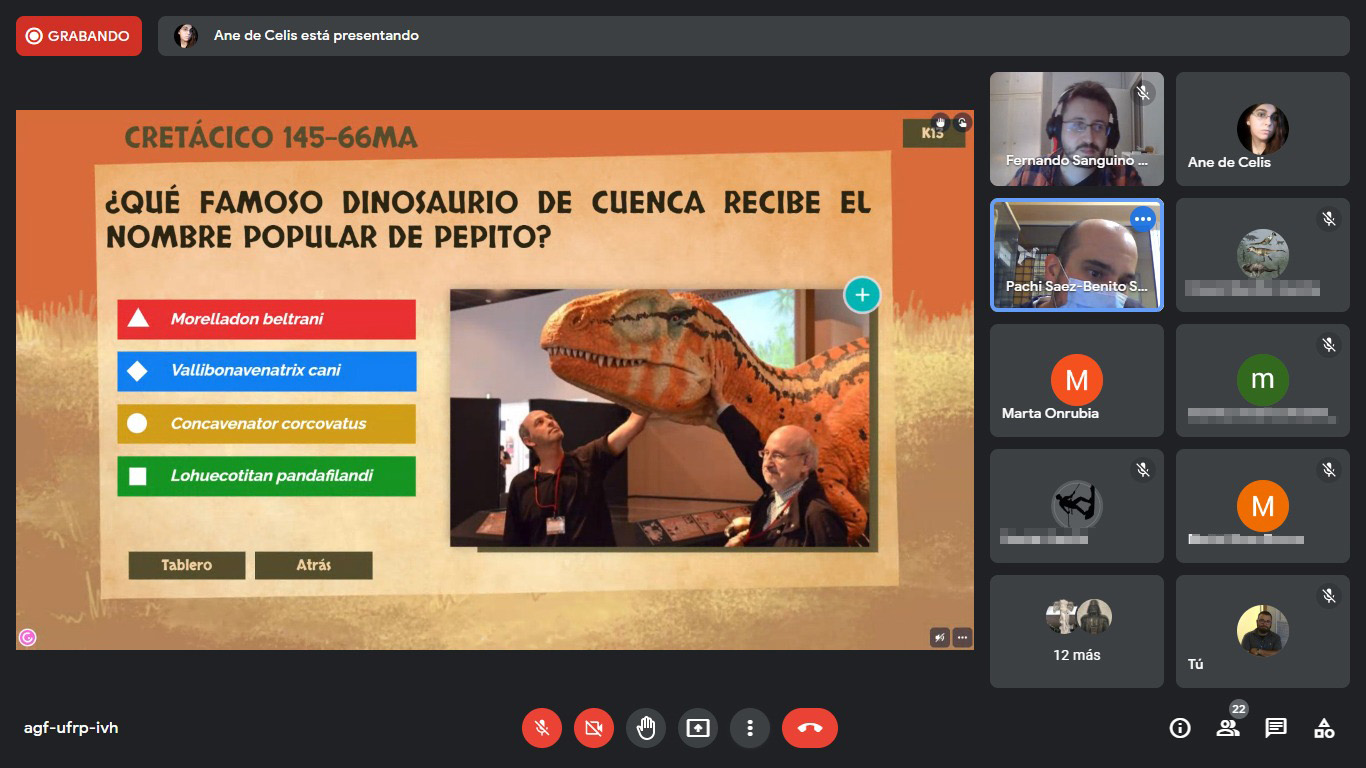Toggle the raise hand button
The image size is (1366, 768).
tap(646, 728)
